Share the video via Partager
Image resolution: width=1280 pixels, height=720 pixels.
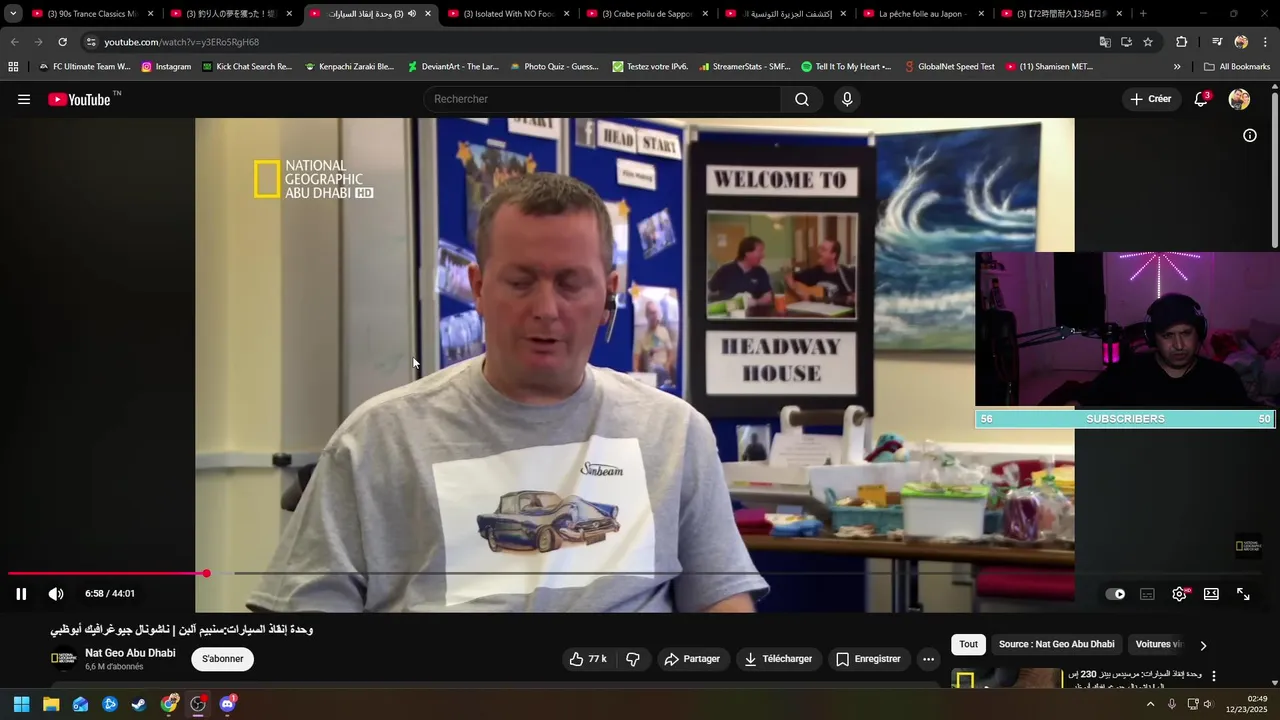pos(692,659)
